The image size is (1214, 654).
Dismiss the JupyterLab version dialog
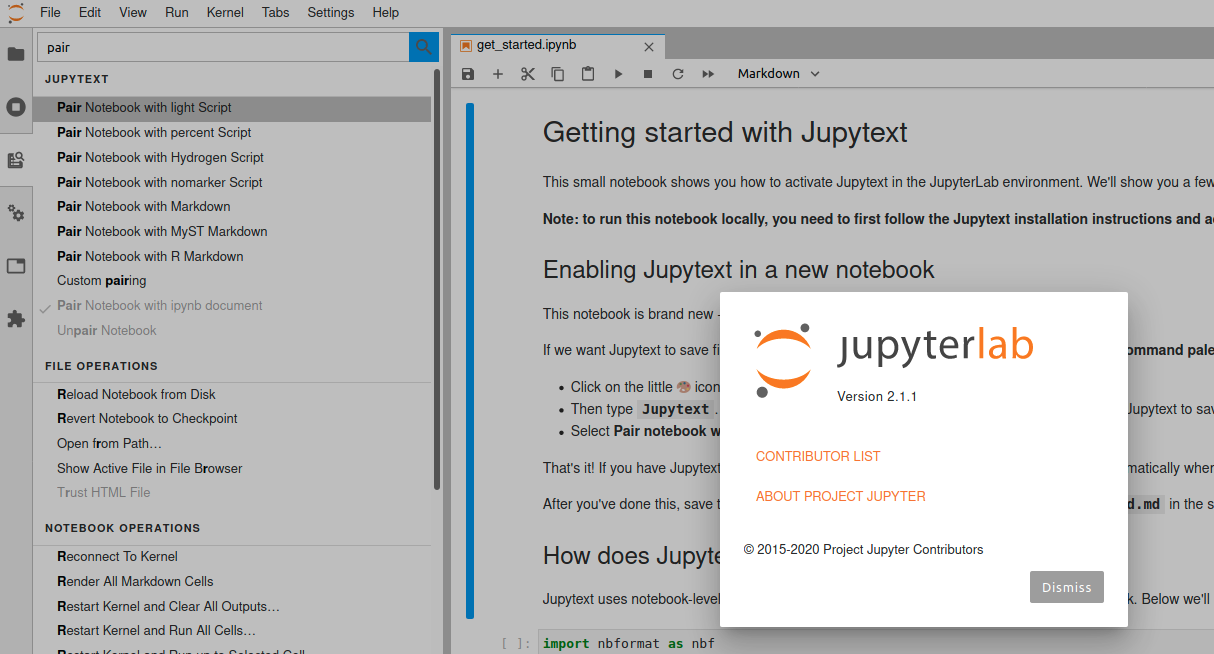(x=1066, y=587)
